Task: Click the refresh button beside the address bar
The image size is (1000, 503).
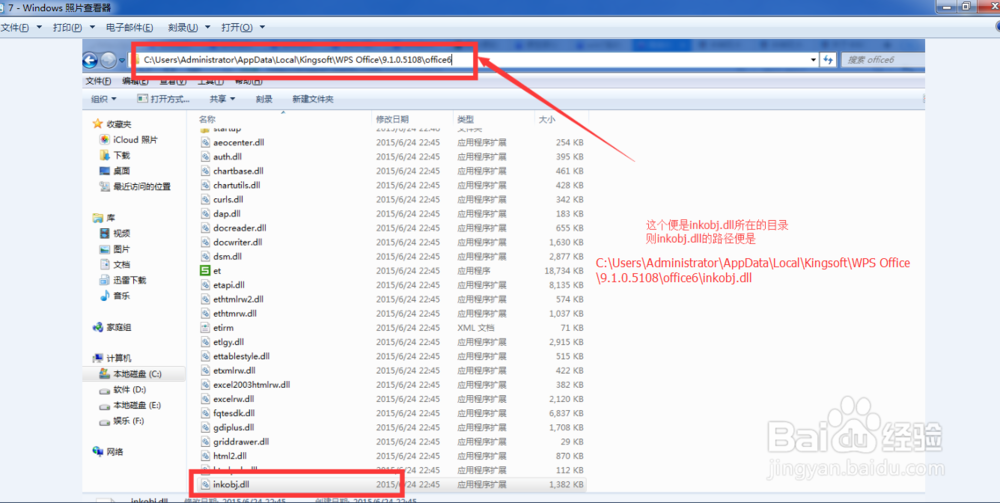Action: 828,59
